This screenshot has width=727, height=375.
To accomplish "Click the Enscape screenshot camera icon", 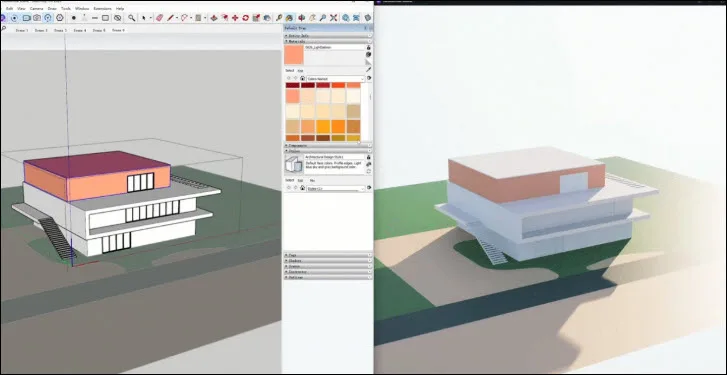I will point(37,18).
